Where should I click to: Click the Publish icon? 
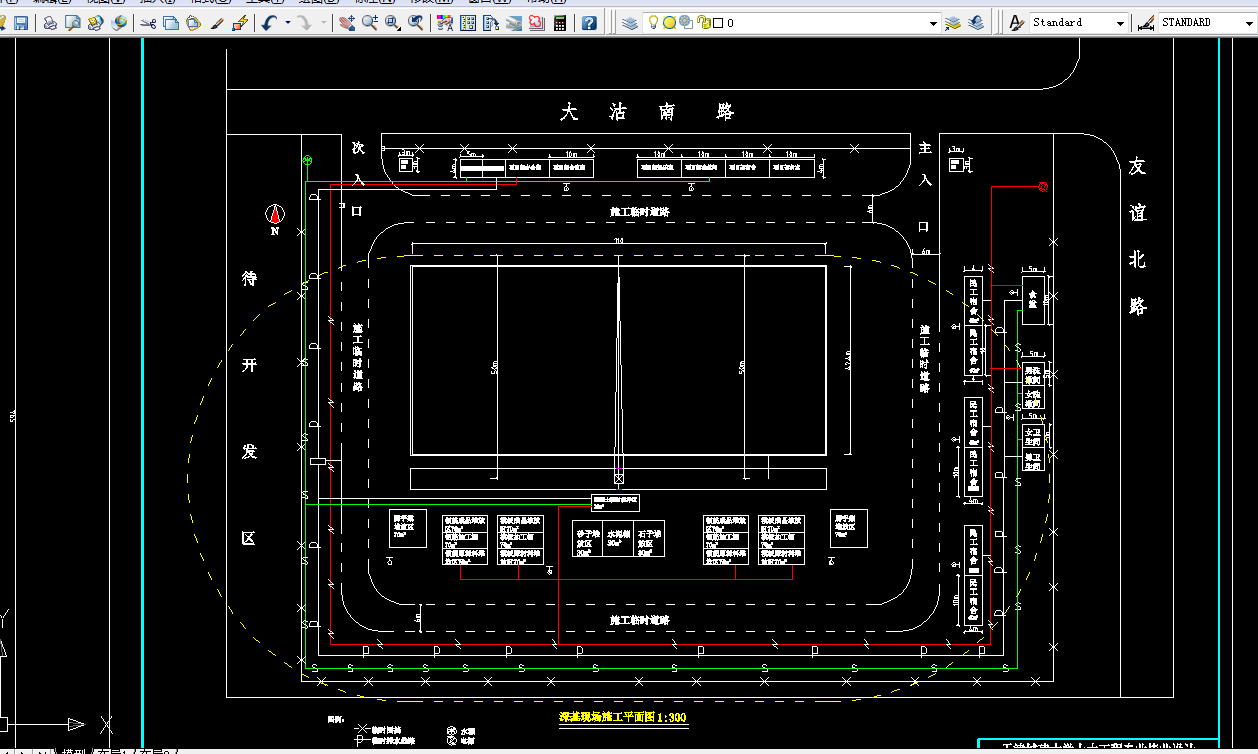click(95, 23)
